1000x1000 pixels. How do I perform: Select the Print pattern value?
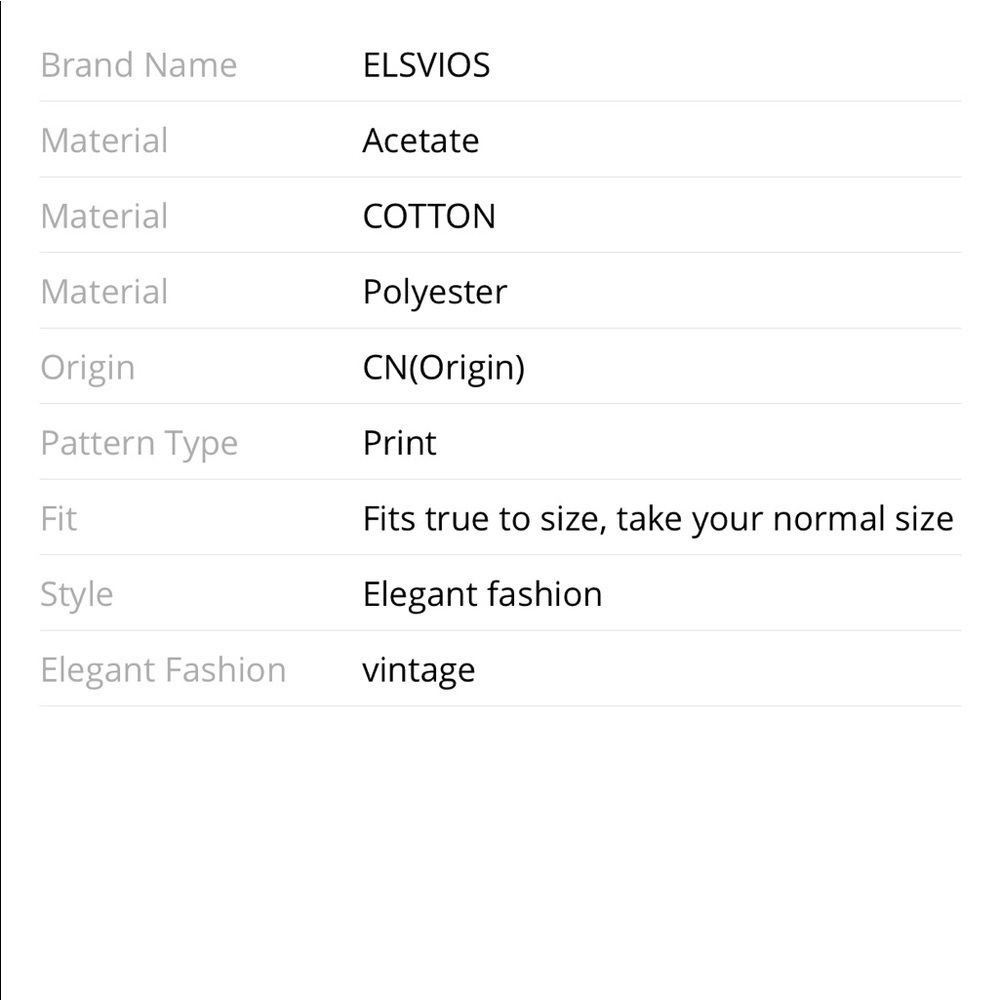pos(399,443)
